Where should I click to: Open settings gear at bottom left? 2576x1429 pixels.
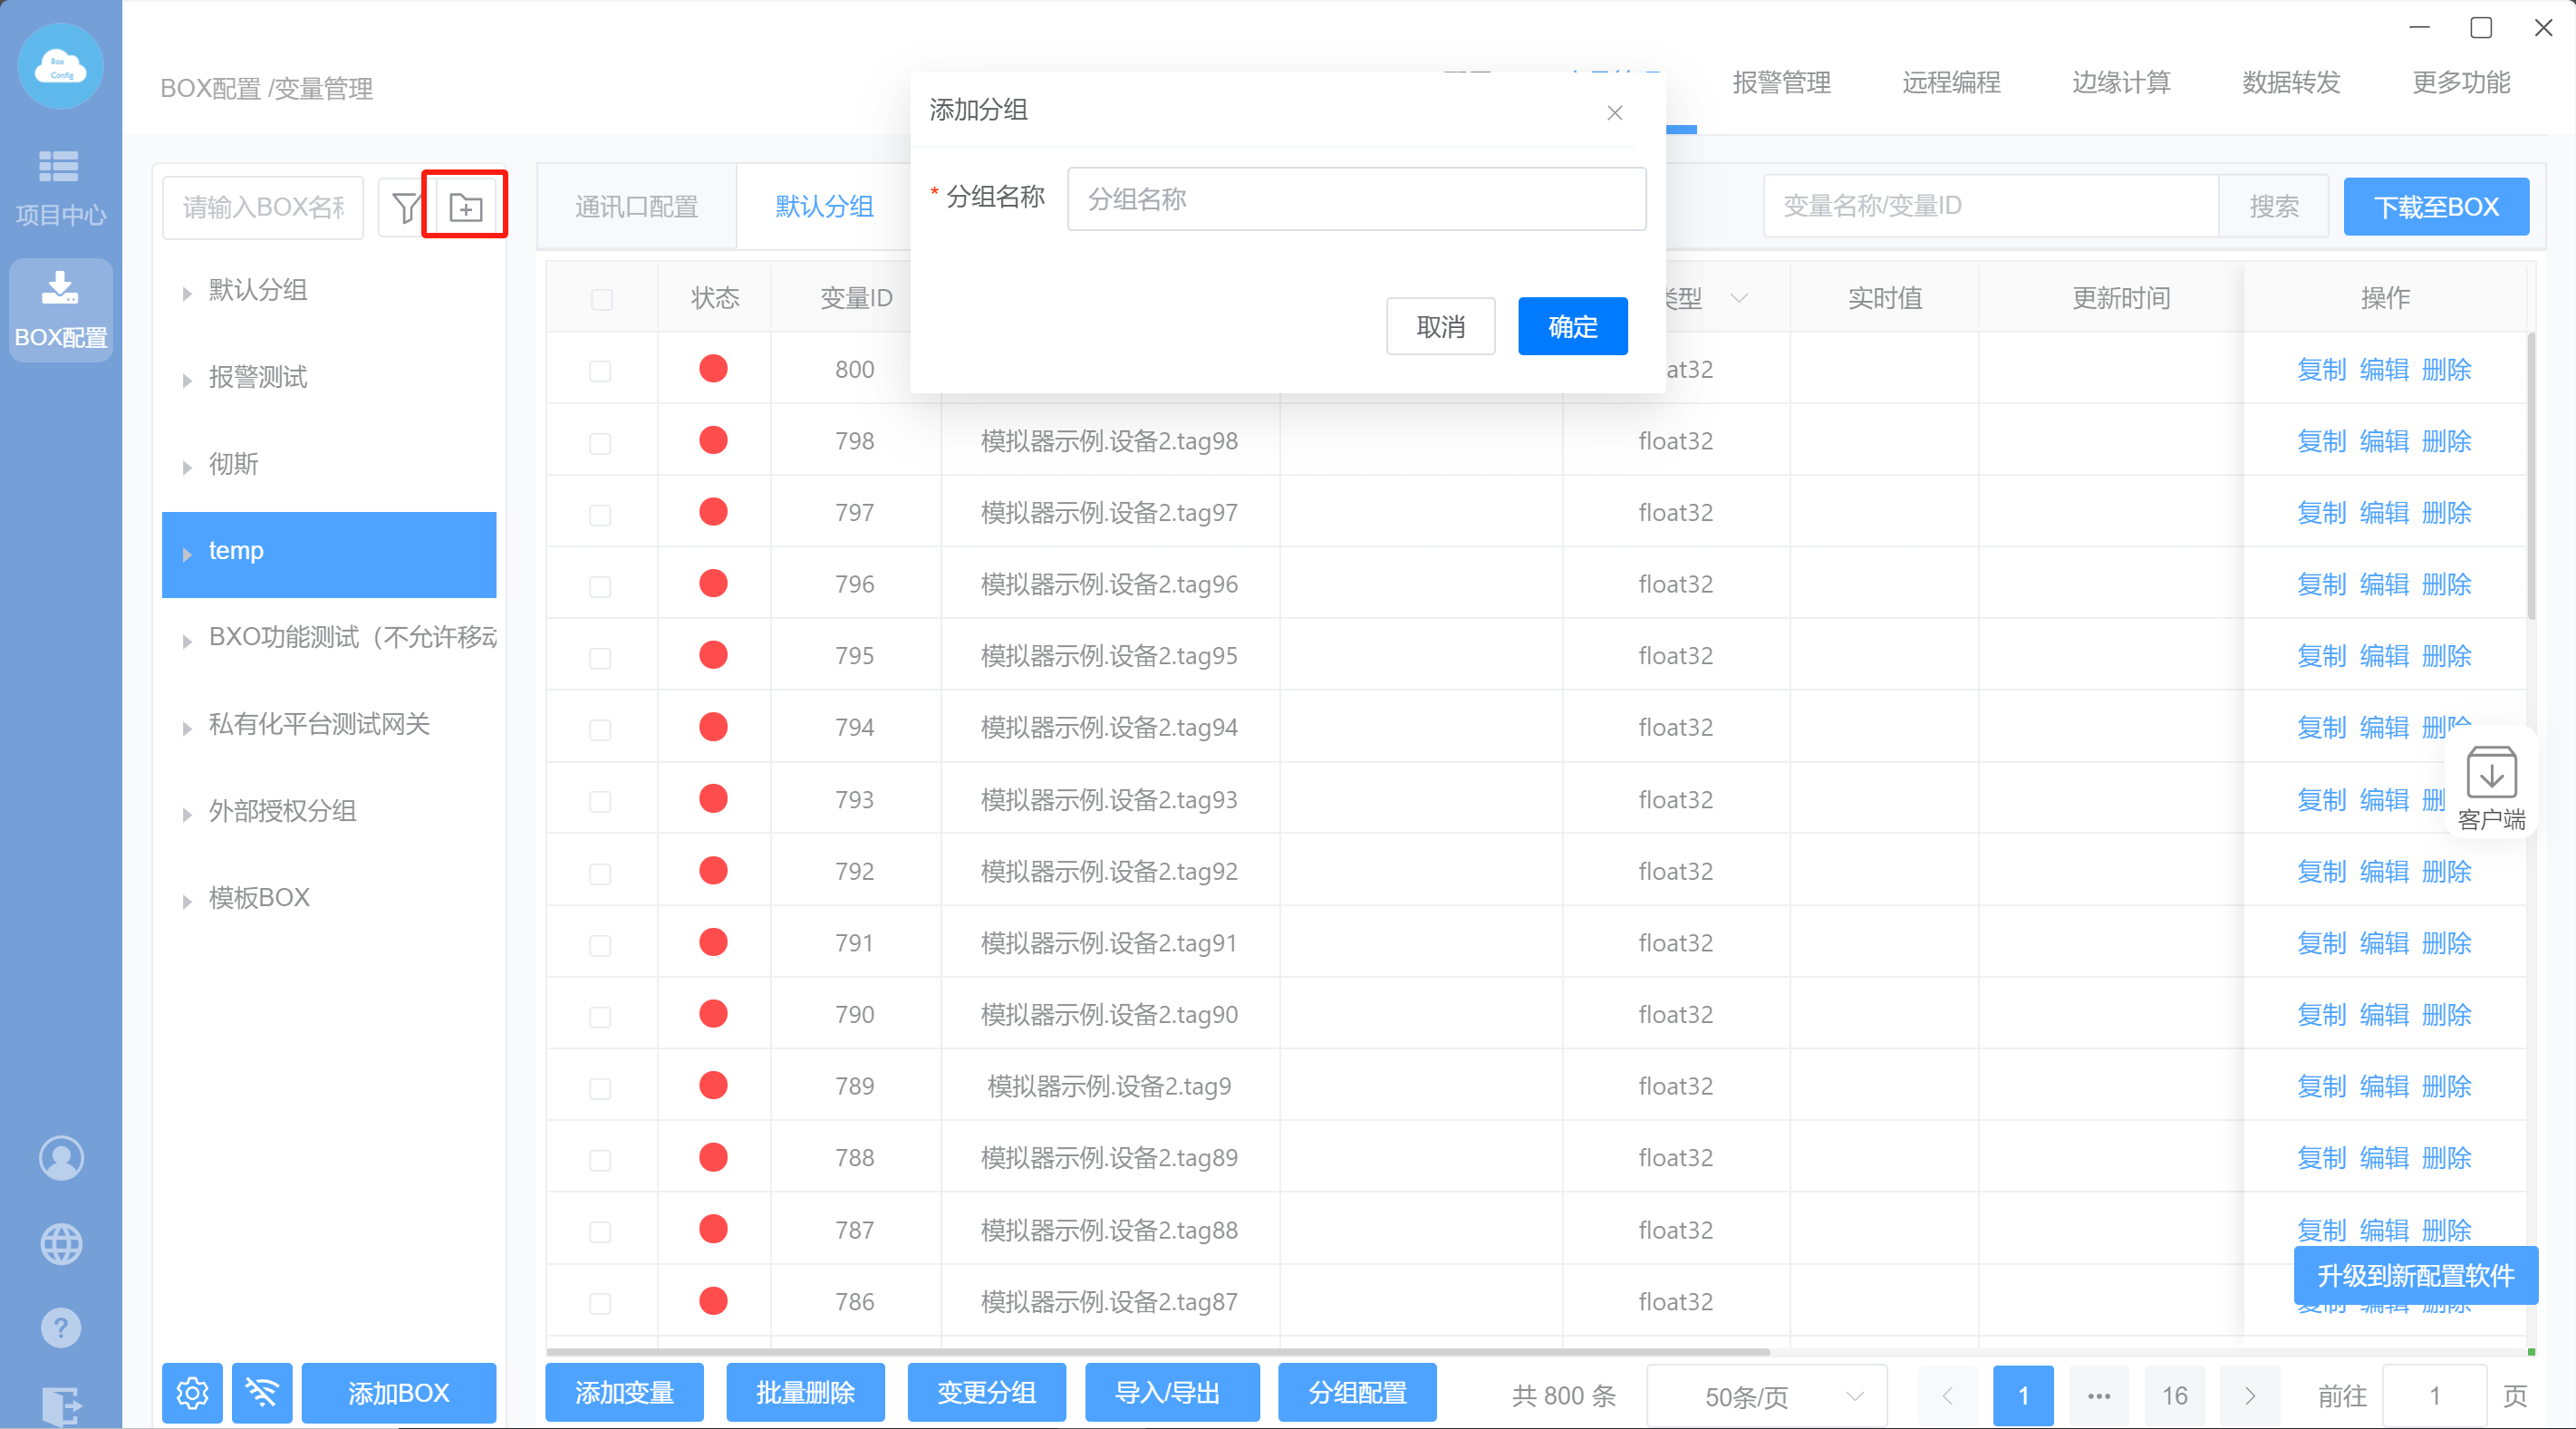pos(192,1392)
